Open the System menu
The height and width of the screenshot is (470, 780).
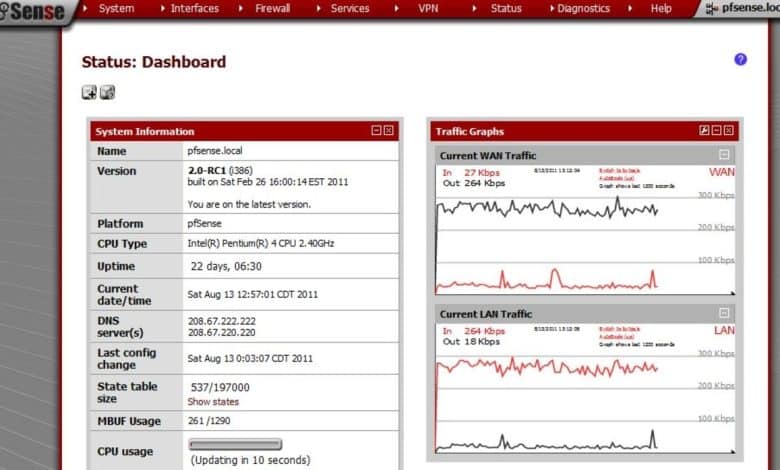click(x=116, y=8)
